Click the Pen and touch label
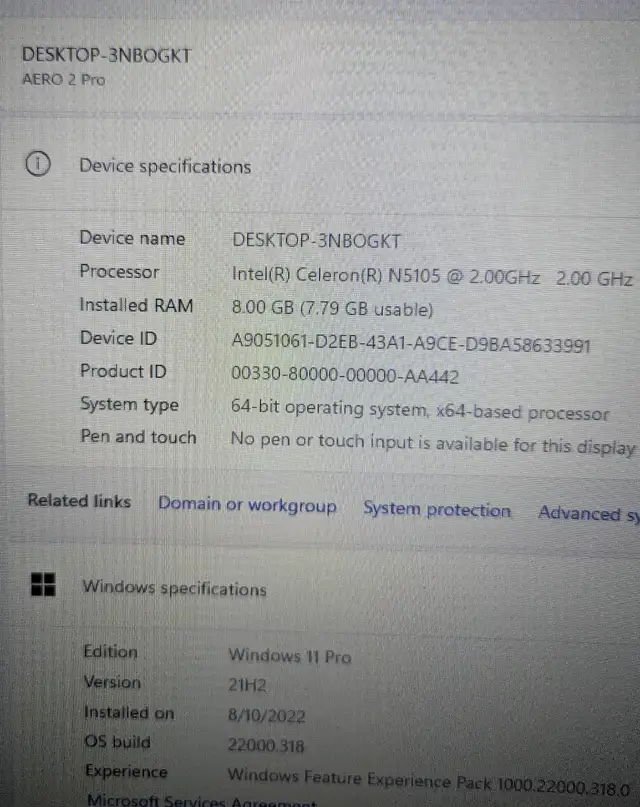 click(138, 437)
